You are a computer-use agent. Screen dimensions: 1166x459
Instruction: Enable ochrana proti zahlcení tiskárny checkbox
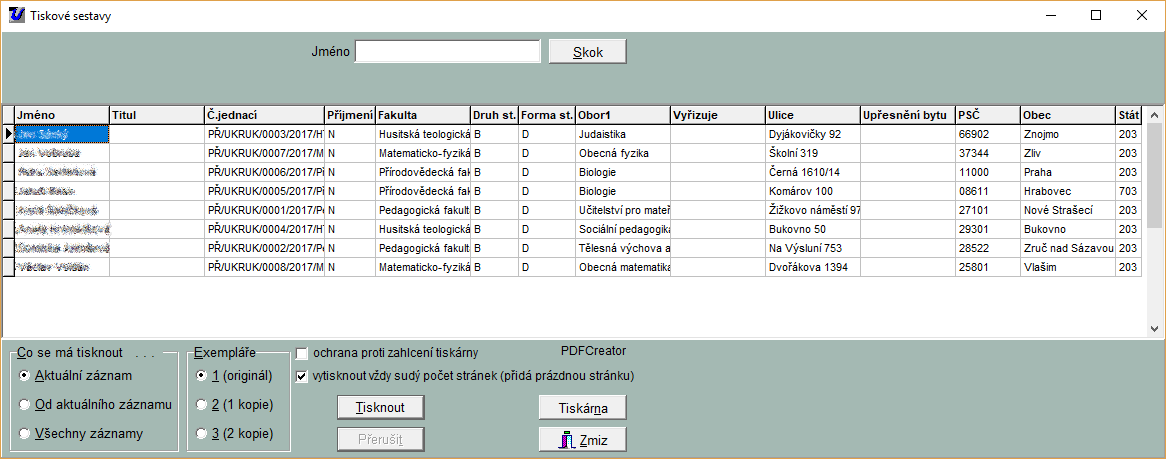302,353
